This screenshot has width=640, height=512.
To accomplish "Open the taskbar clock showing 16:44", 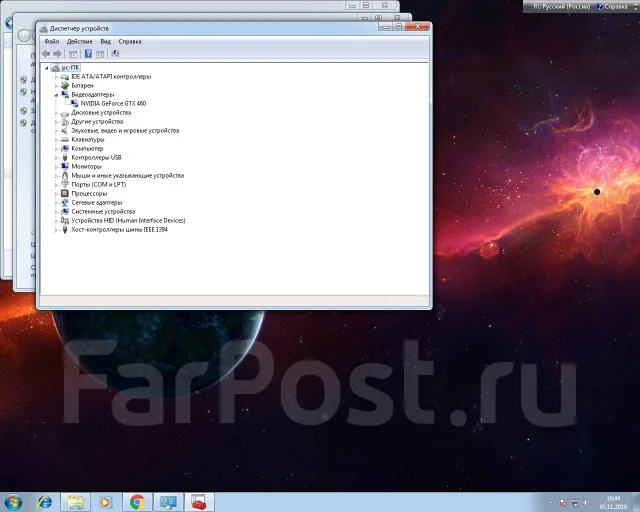I will 613,503.
